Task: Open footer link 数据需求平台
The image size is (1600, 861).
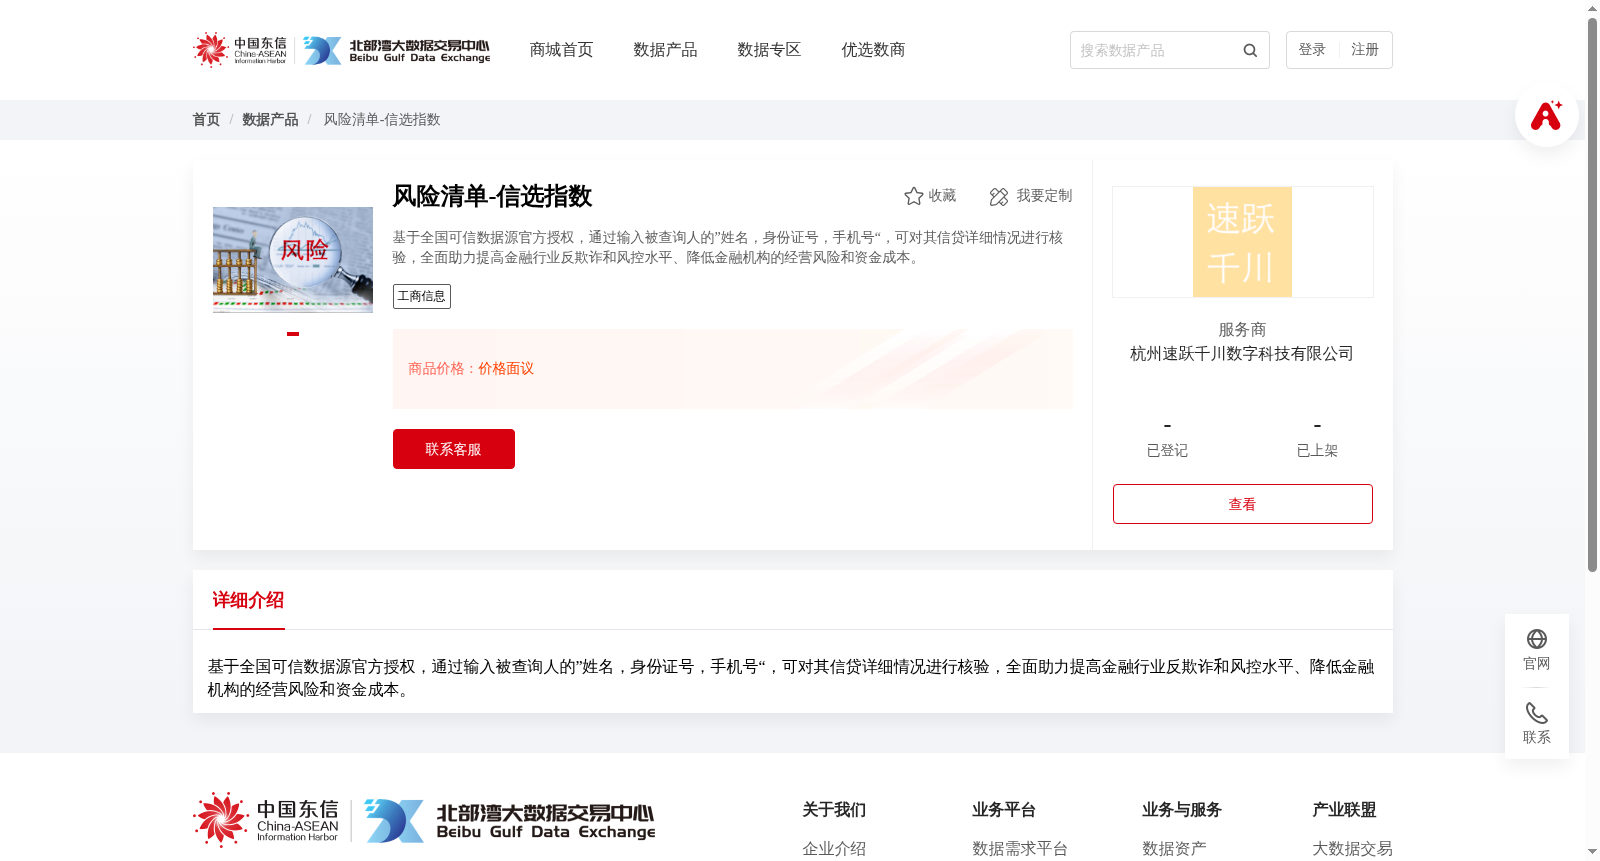Action: tap(1020, 849)
